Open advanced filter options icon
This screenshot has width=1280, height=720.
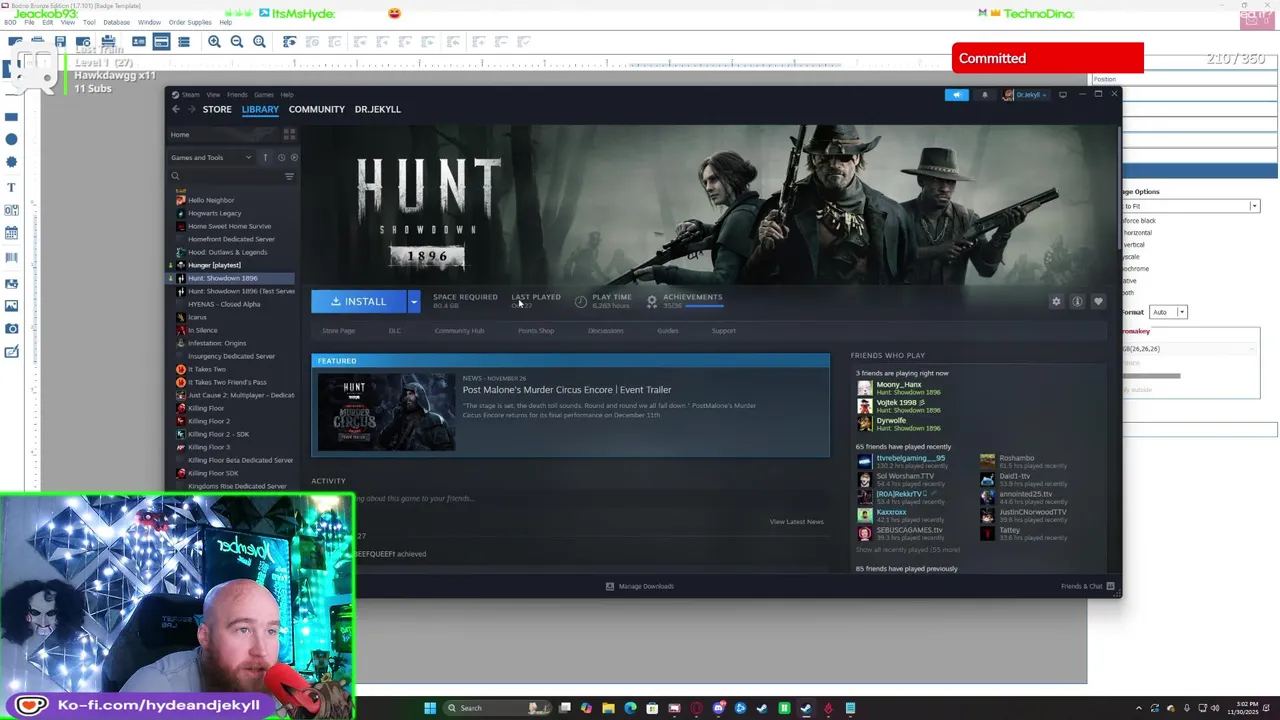(x=289, y=176)
